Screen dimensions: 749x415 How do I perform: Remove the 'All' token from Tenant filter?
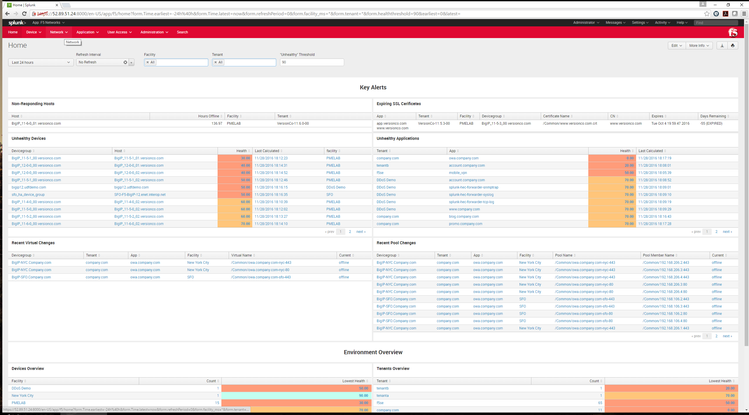[x=215, y=62]
